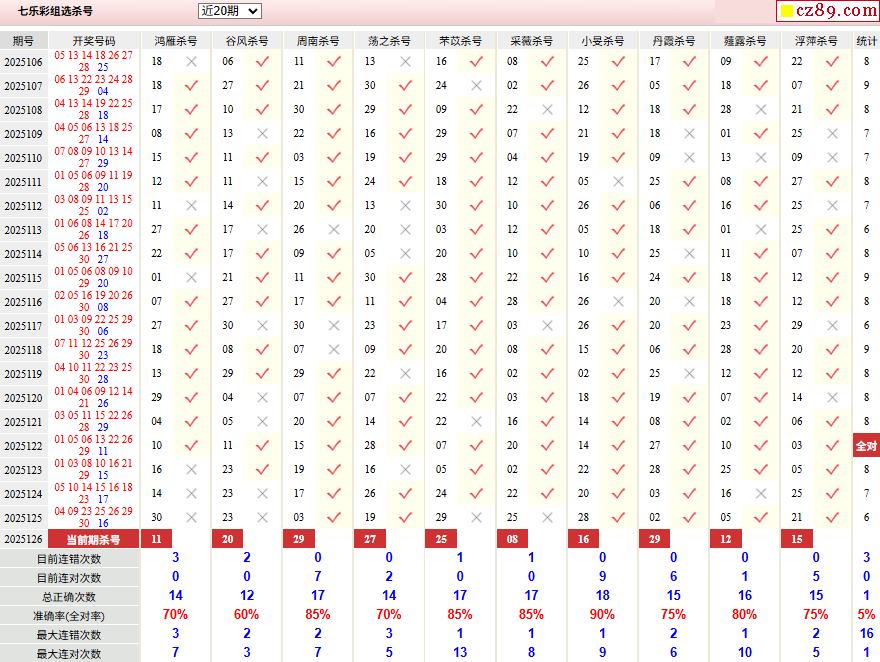Open the 近20期 period dropdown
This screenshot has width=880, height=662.
[x=229, y=11]
